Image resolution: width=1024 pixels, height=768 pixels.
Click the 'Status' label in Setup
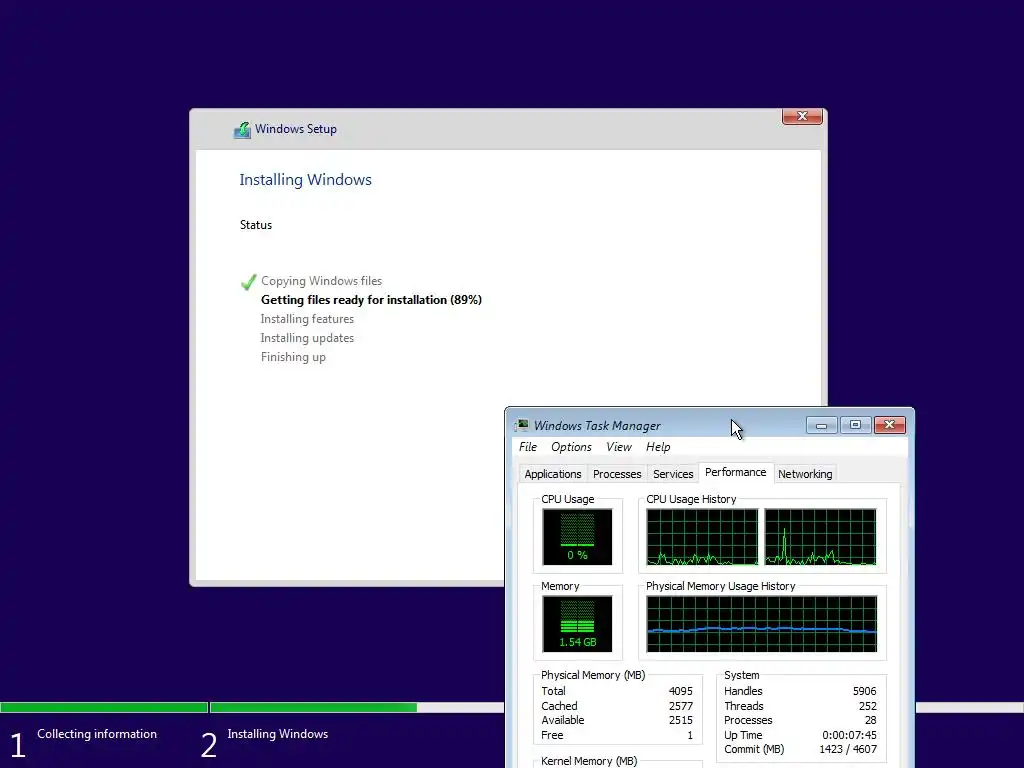tap(256, 225)
